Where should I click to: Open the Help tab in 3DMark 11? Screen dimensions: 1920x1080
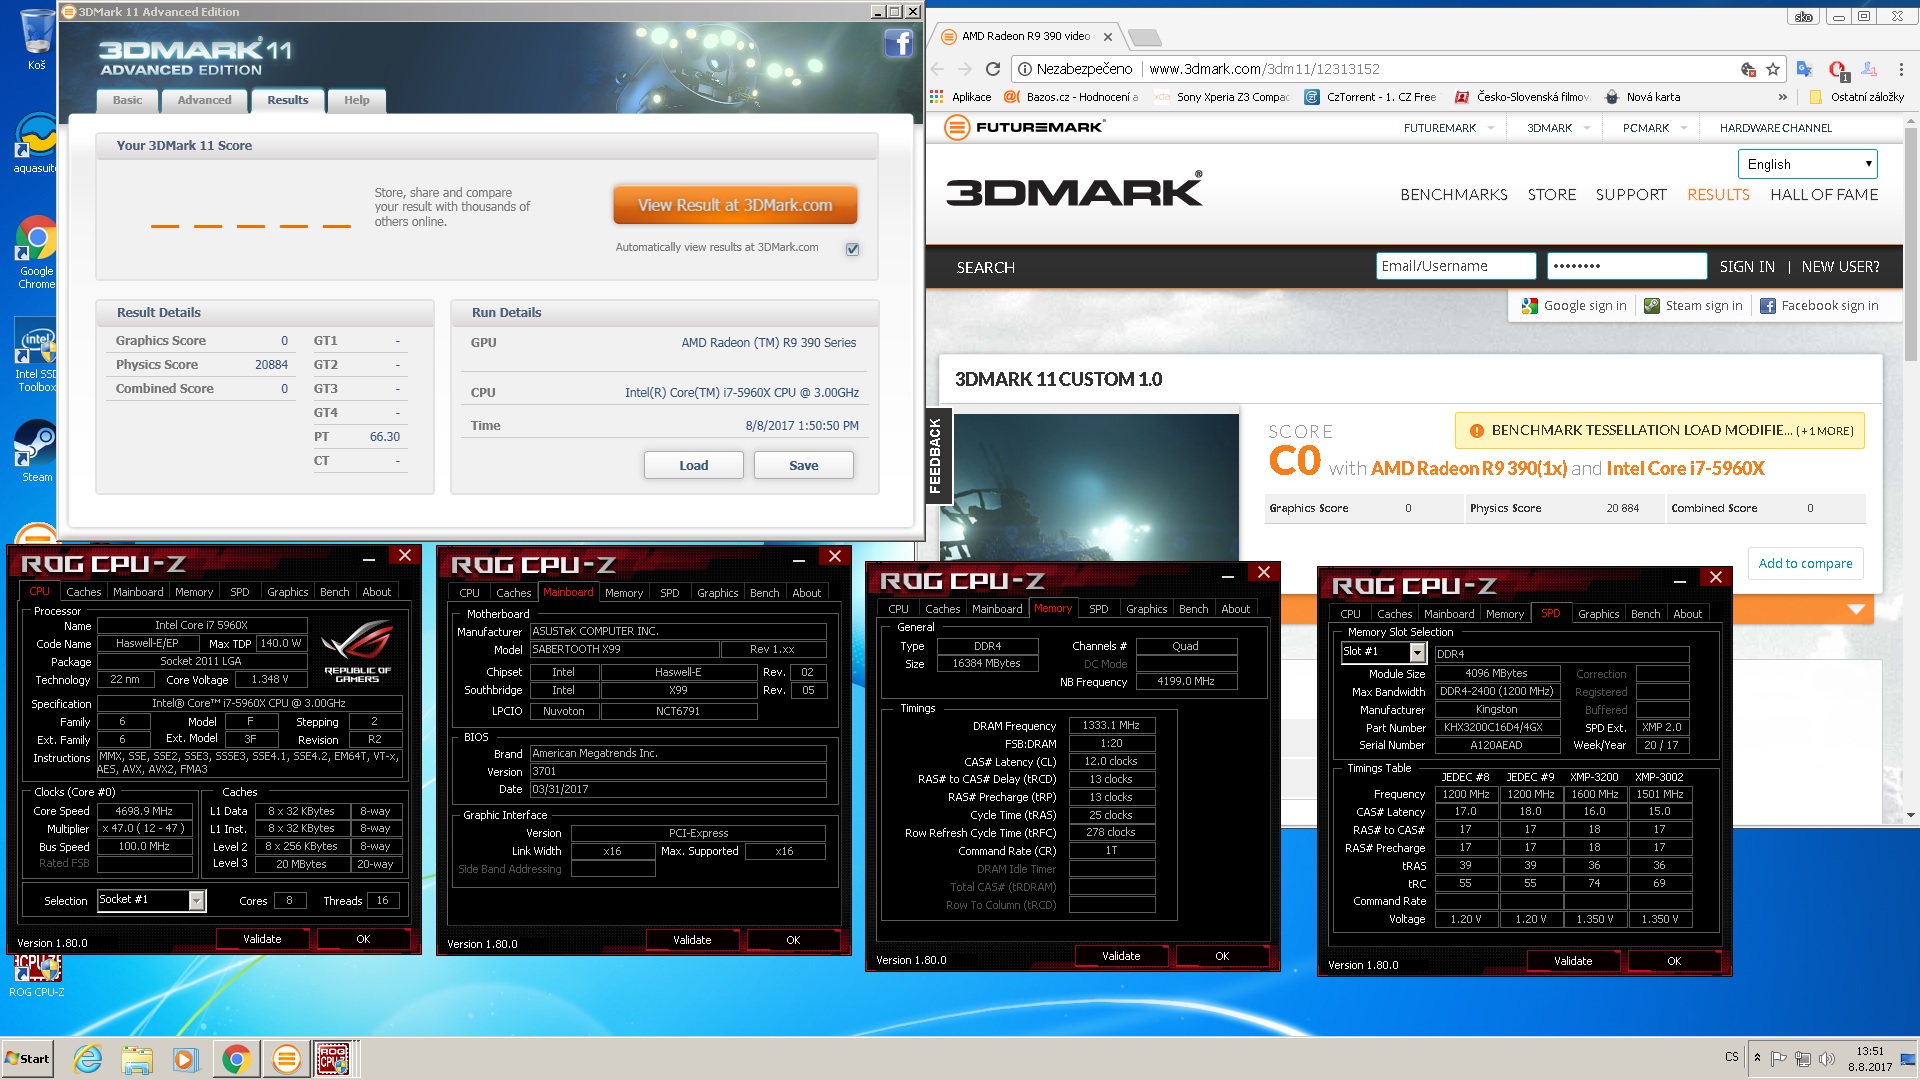[x=356, y=100]
